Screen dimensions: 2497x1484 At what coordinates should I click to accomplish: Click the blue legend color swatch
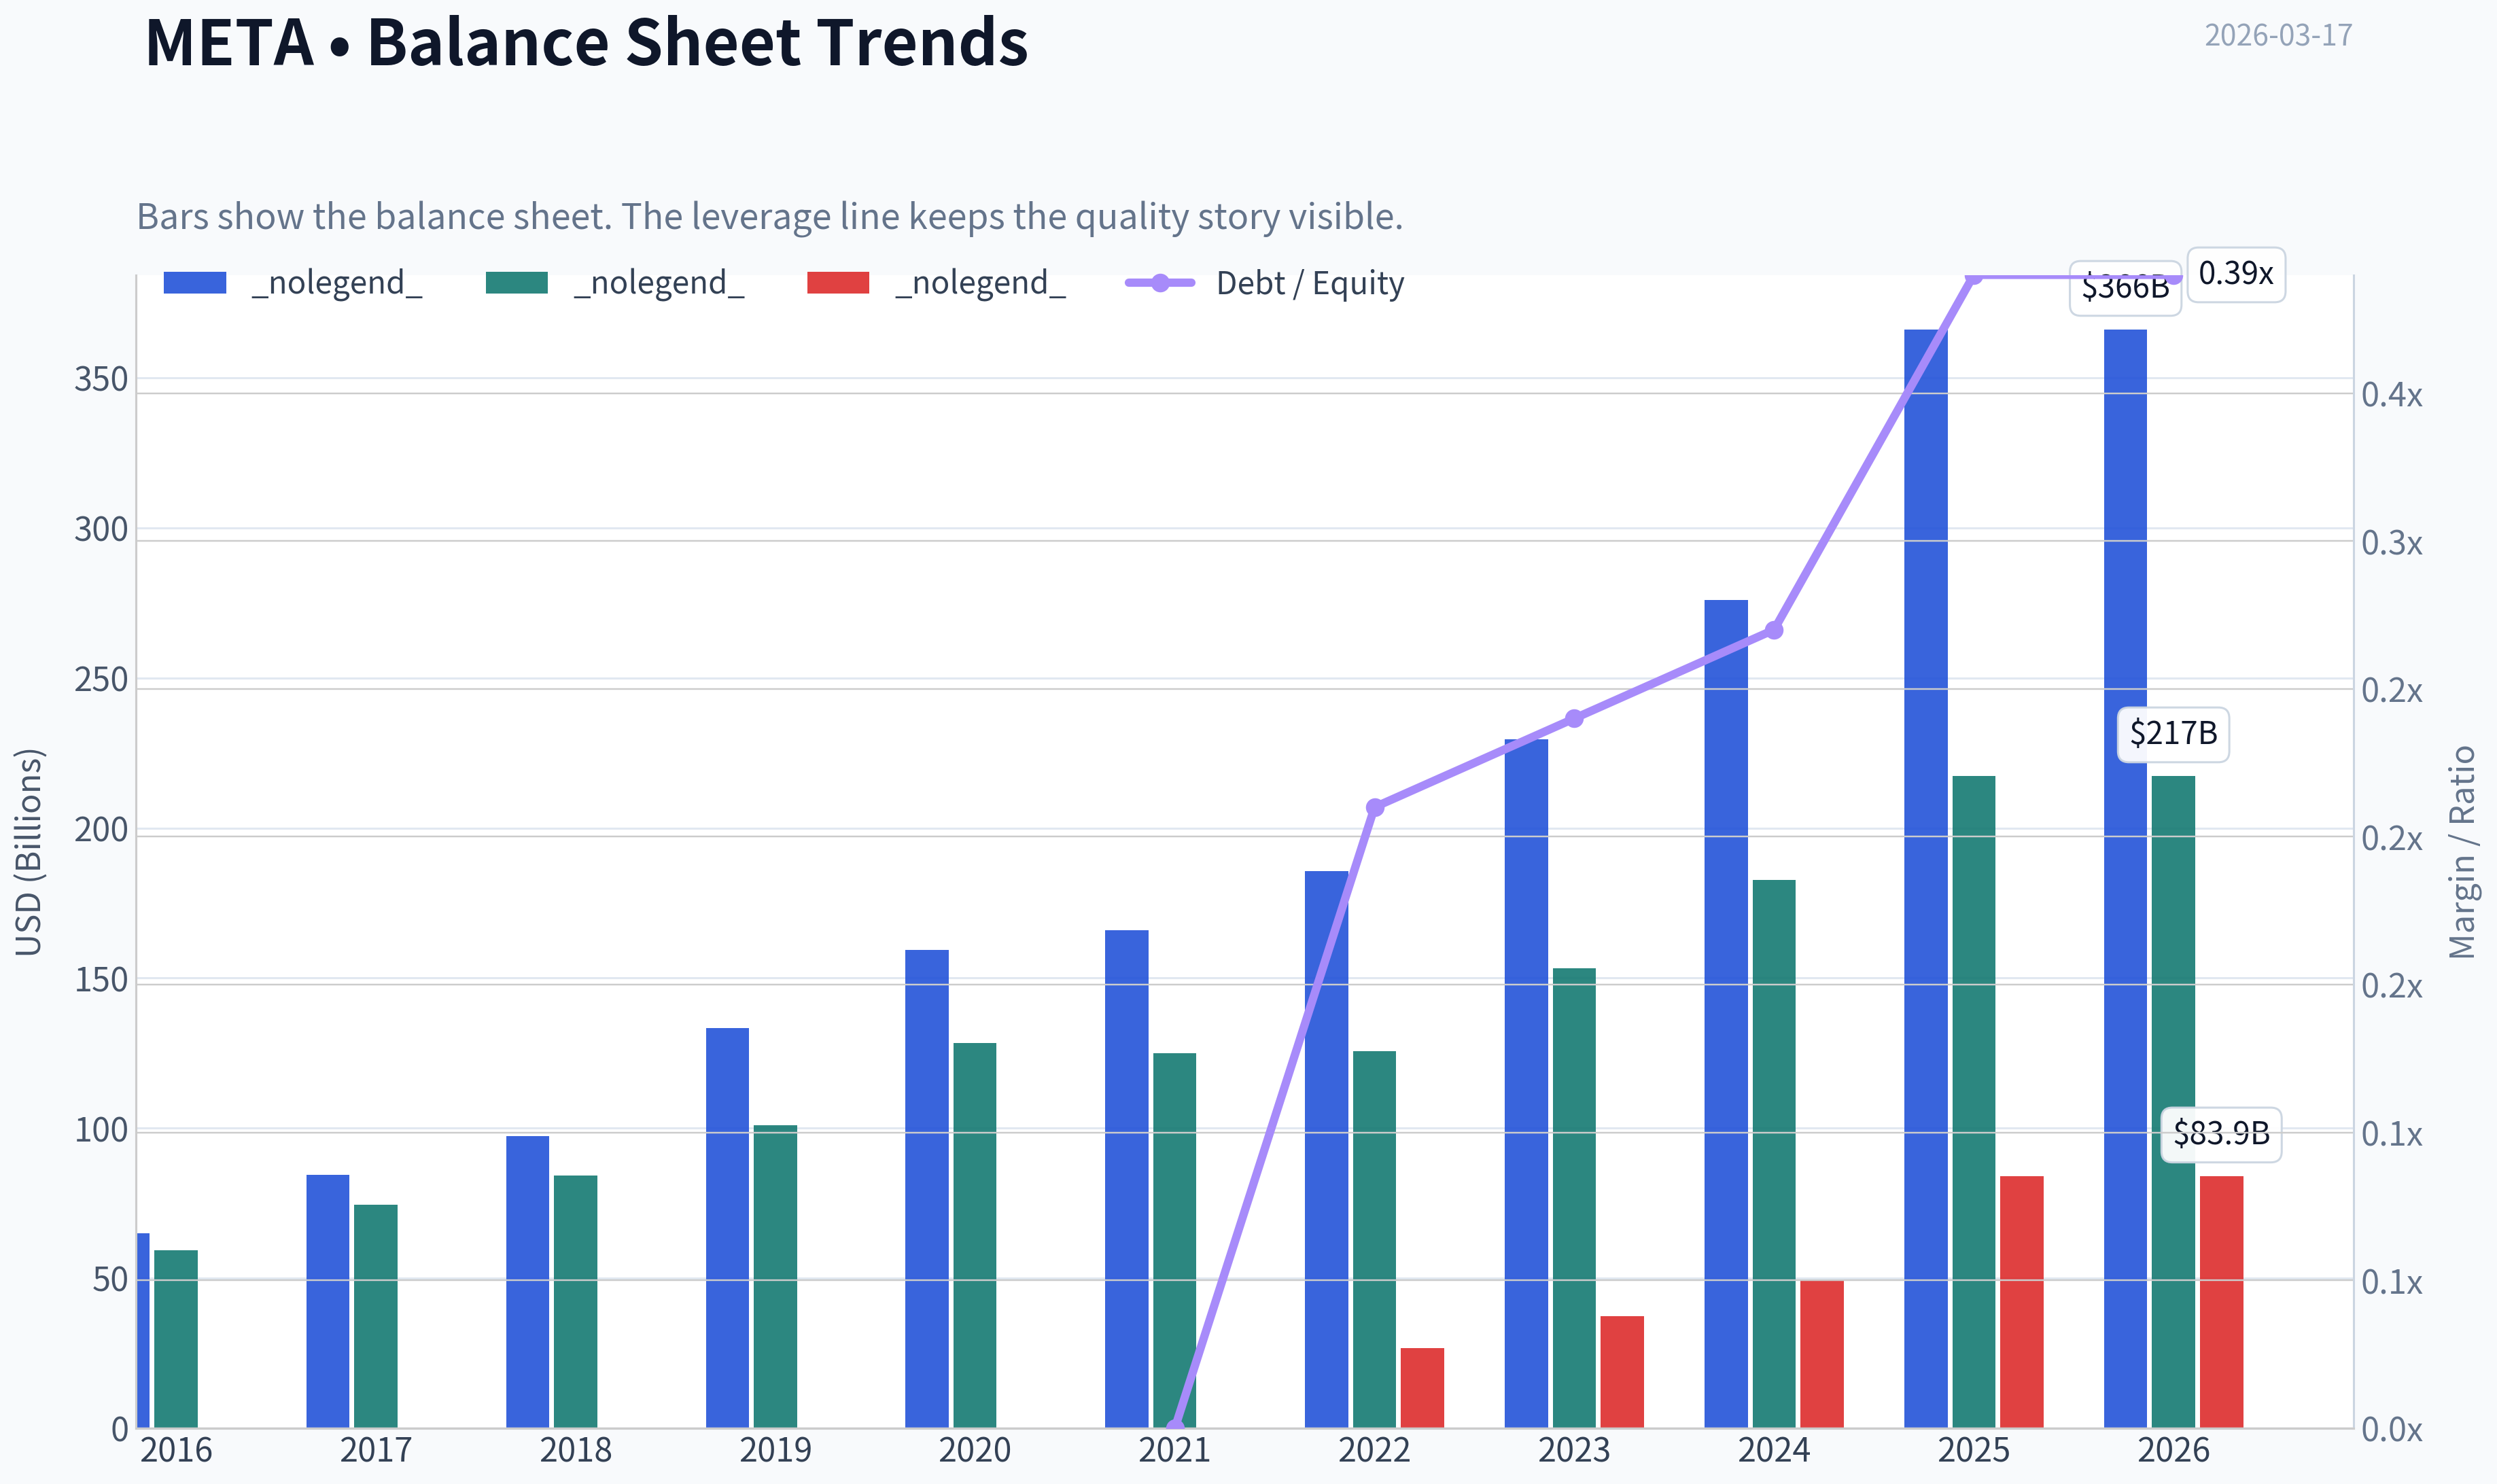coord(195,283)
